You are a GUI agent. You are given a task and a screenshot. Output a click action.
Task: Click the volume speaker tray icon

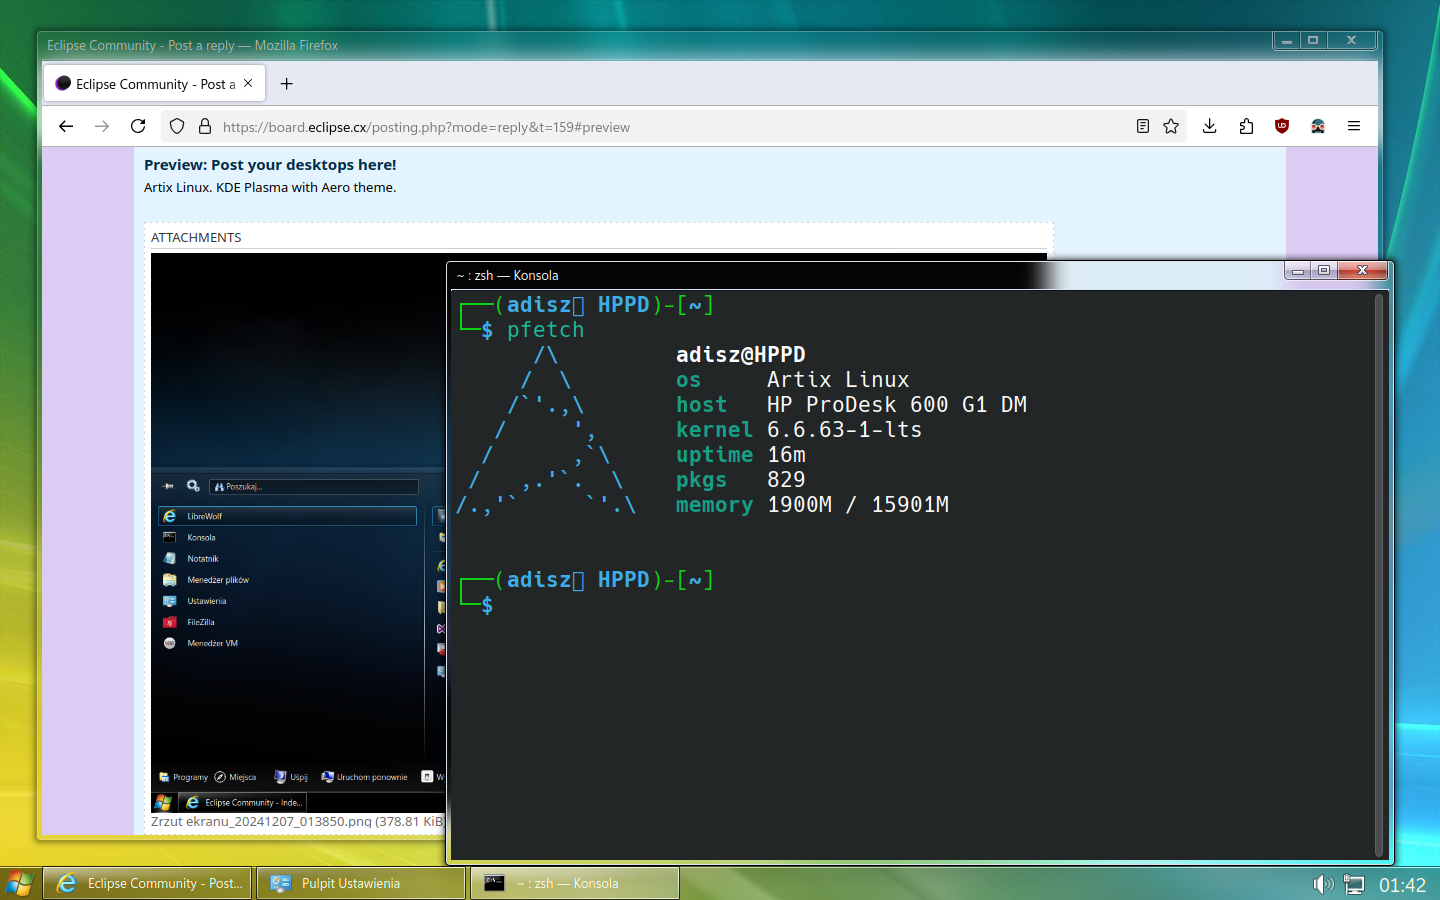point(1322,884)
